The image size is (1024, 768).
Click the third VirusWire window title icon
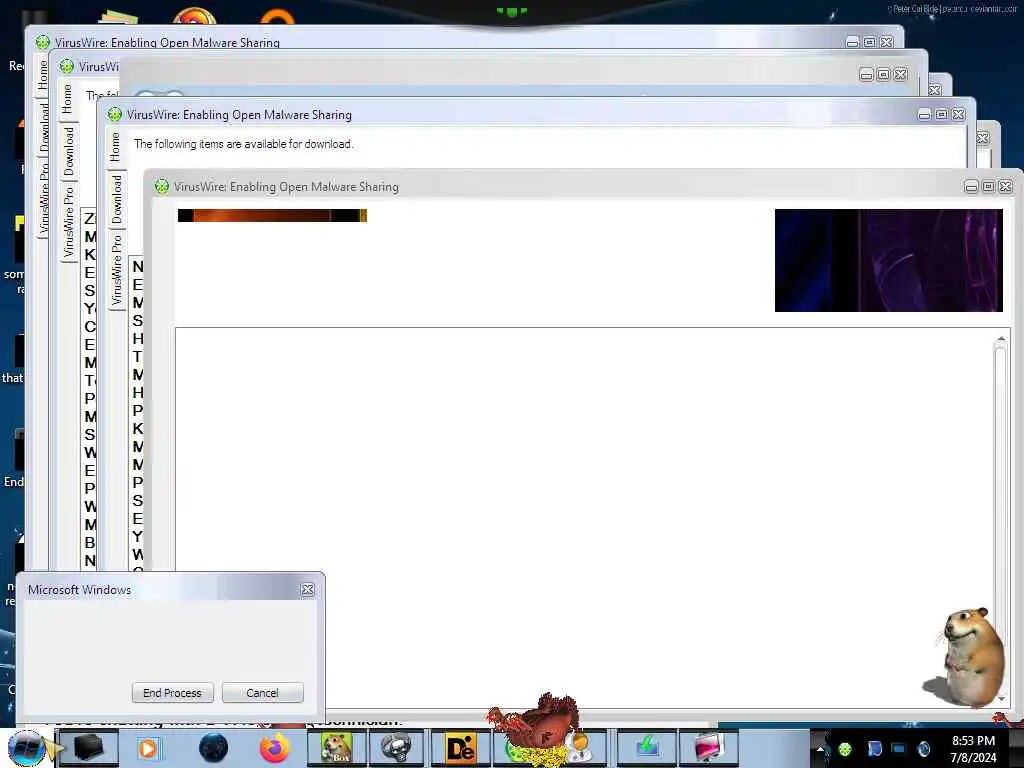pos(114,115)
